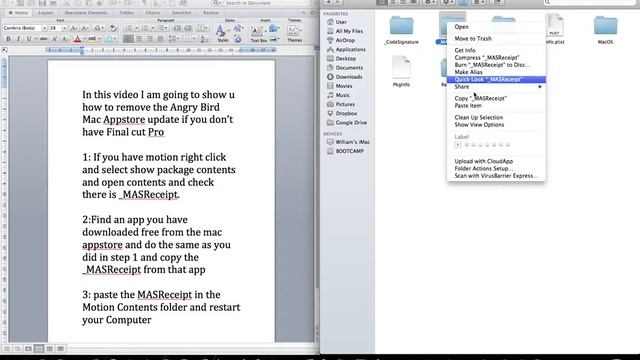Click the align text right icon

(x=149, y=39)
